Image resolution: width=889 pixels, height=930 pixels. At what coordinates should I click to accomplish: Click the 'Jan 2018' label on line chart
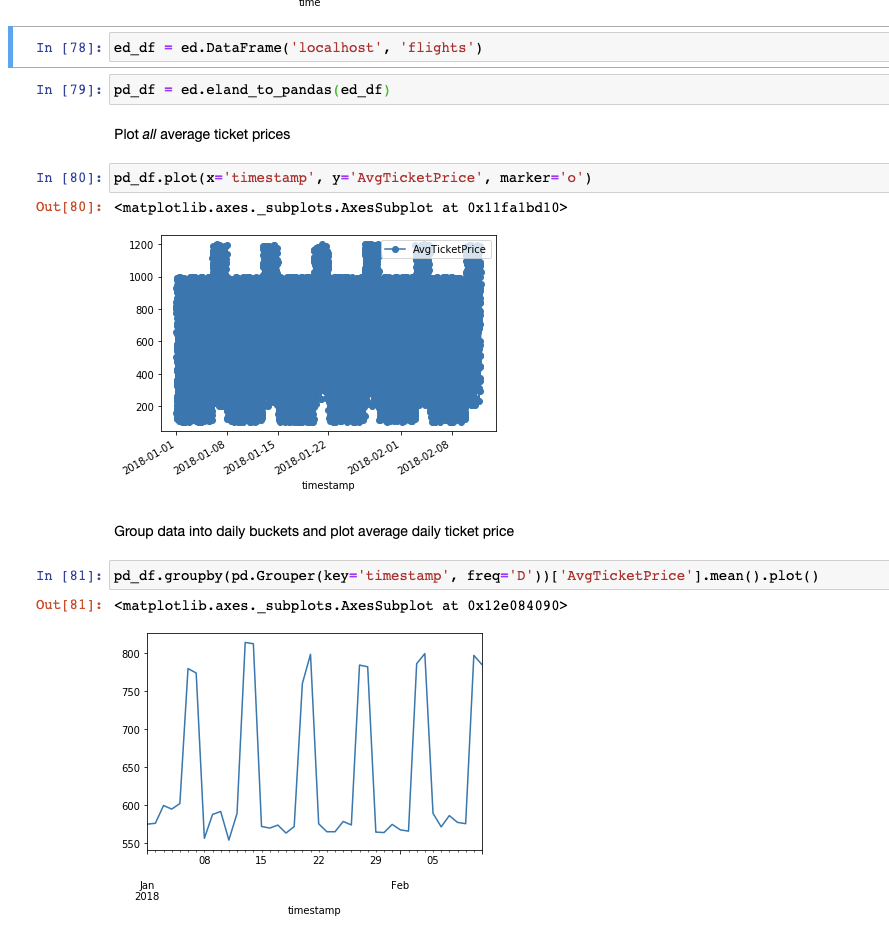click(x=147, y=891)
